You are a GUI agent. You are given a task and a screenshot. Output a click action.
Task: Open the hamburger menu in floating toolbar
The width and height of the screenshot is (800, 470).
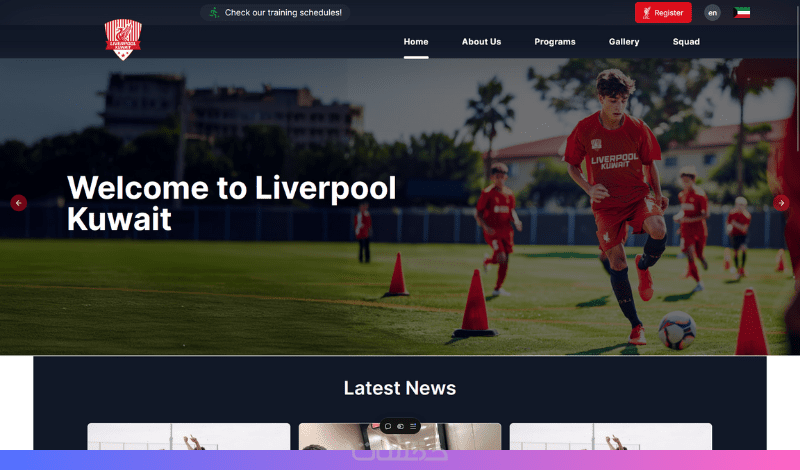point(413,426)
